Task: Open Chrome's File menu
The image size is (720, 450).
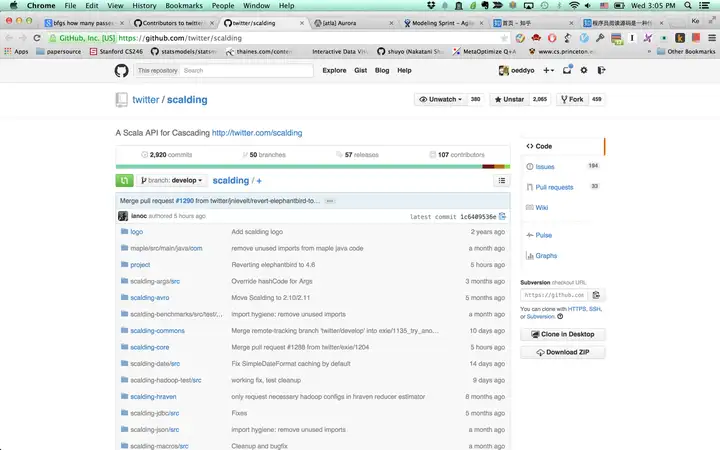Action: 70,6
